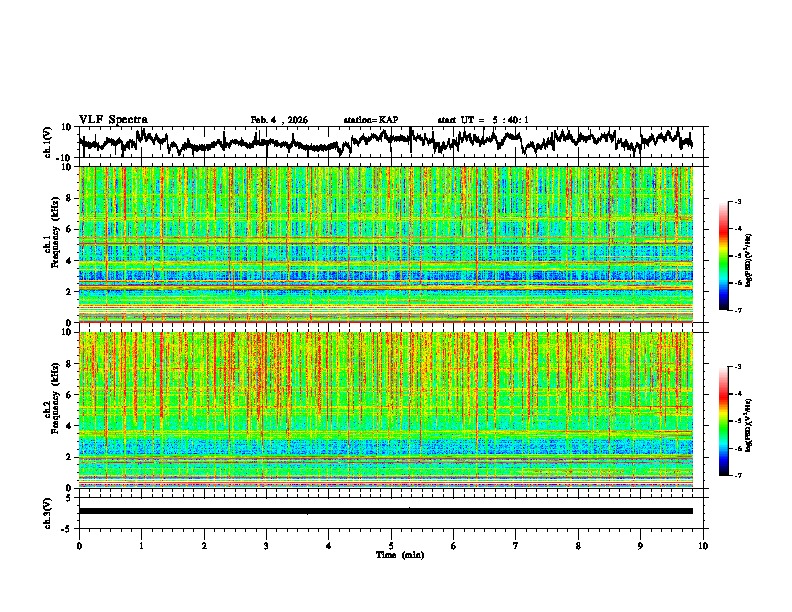Click the ch.1(V) waveform trace panel

390,142
